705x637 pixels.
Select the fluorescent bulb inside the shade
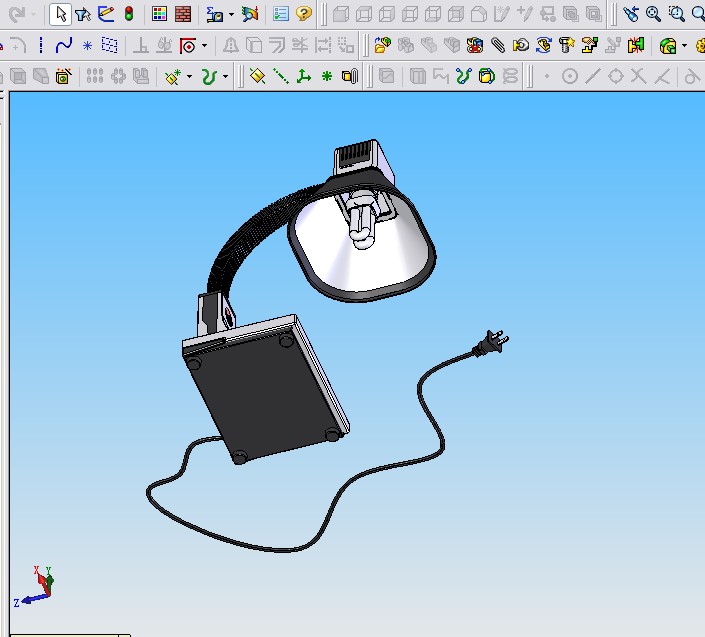[362, 220]
